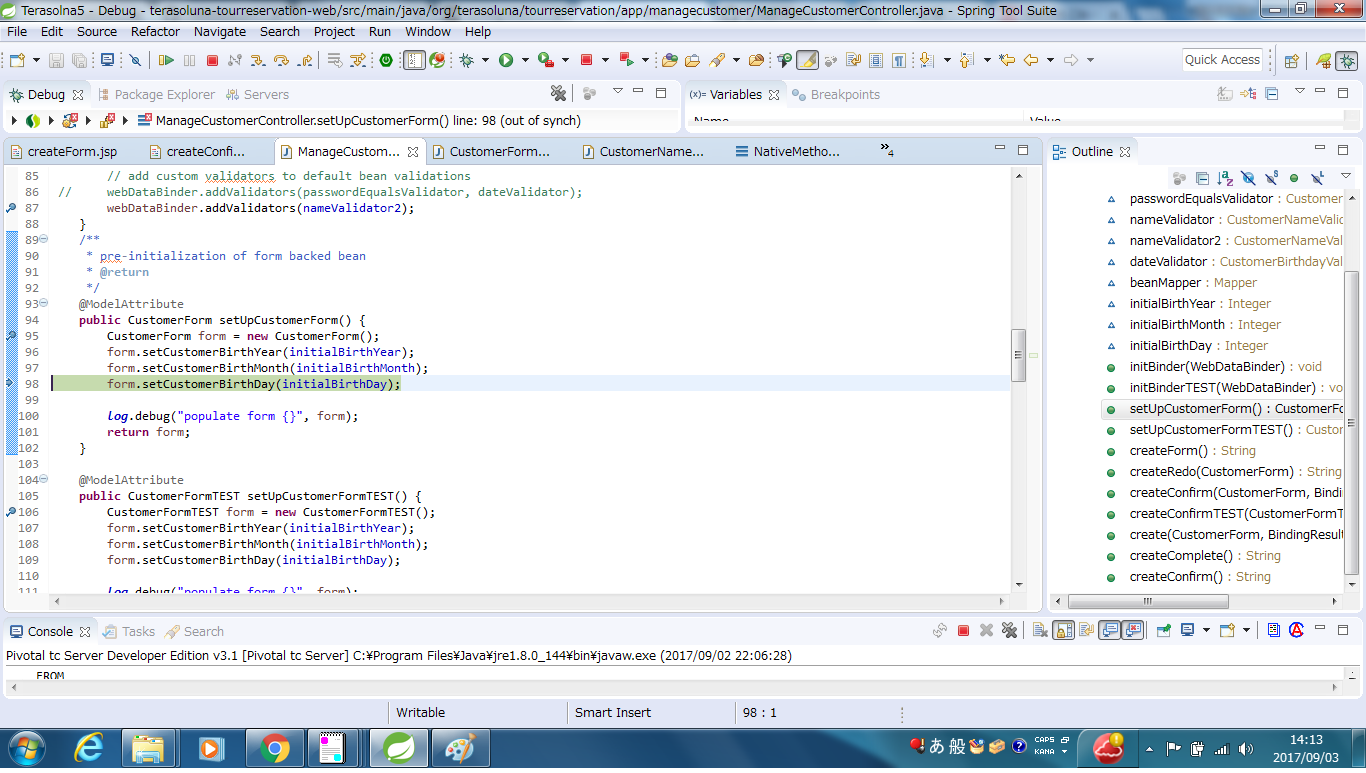The image size is (1366, 773).
Task: Click the Disconnect toolbar icon
Action: [x=235, y=60]
